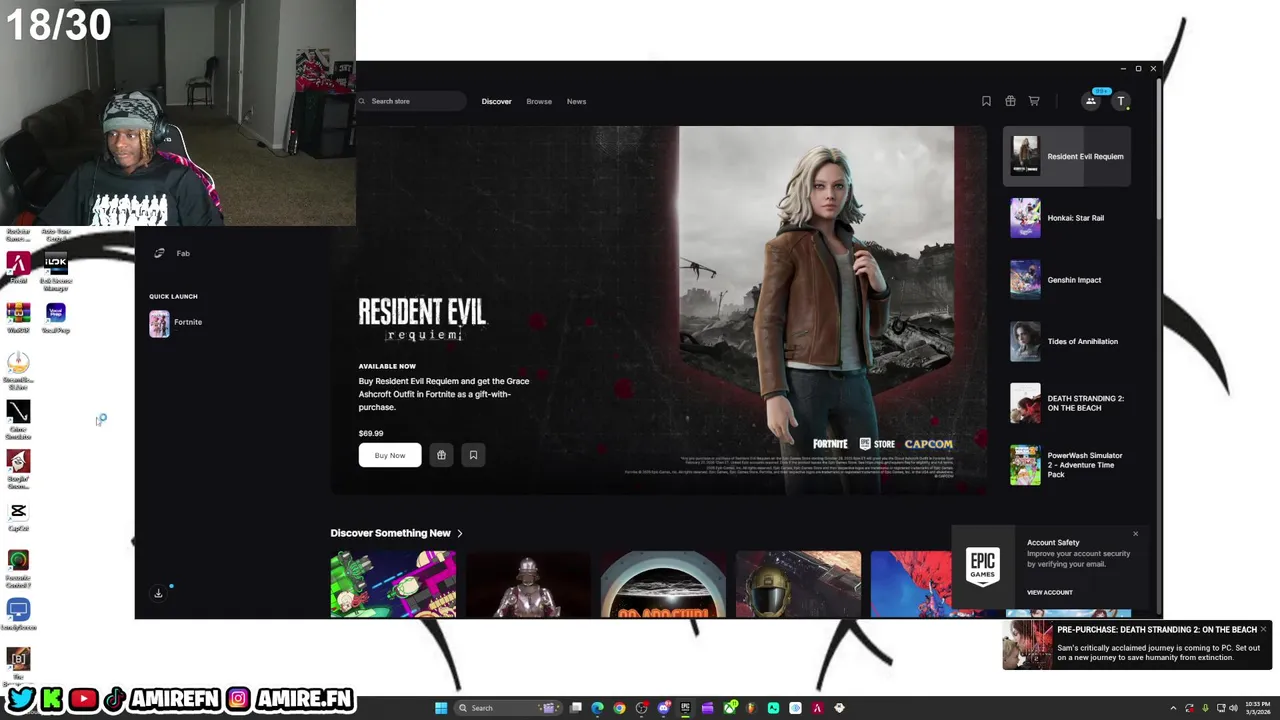
Task: Select DEATH STRANDING 2 in carousel list
Action: click(1067, 403)
